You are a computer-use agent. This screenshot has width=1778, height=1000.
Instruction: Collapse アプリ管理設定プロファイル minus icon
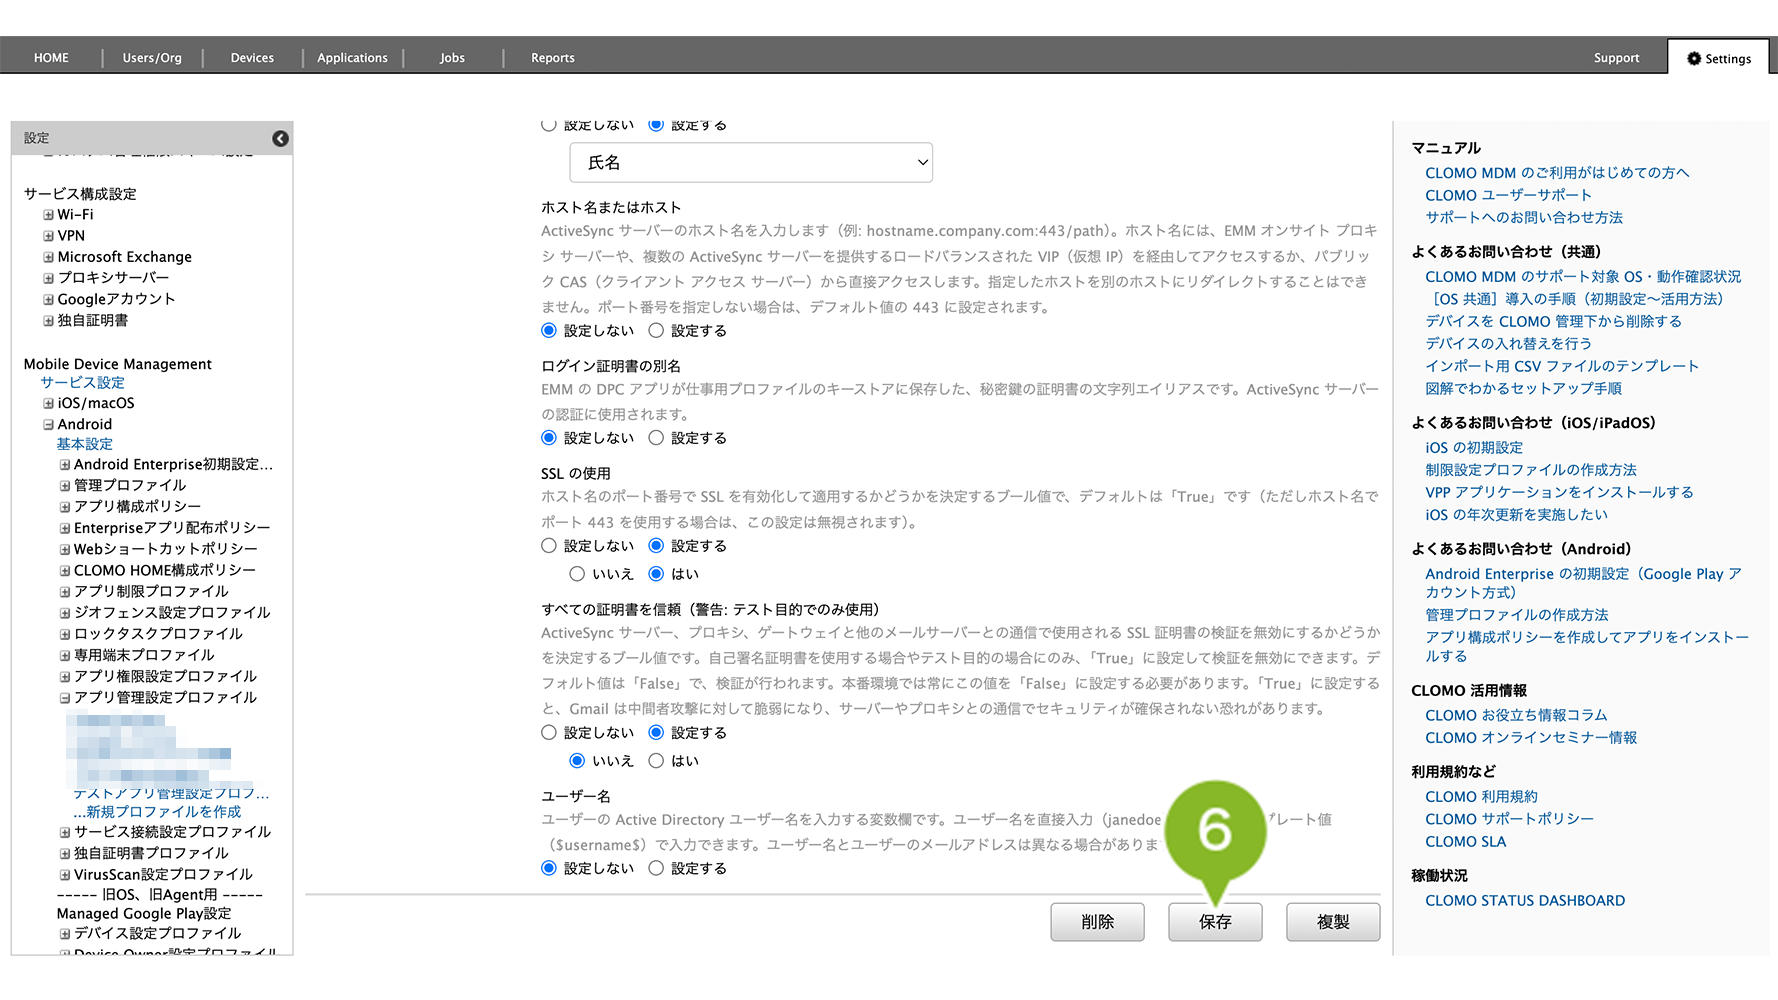[65, 698]
